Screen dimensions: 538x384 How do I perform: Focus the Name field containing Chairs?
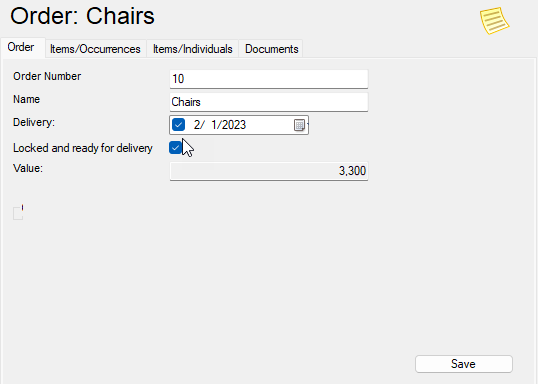pos(269,102)
